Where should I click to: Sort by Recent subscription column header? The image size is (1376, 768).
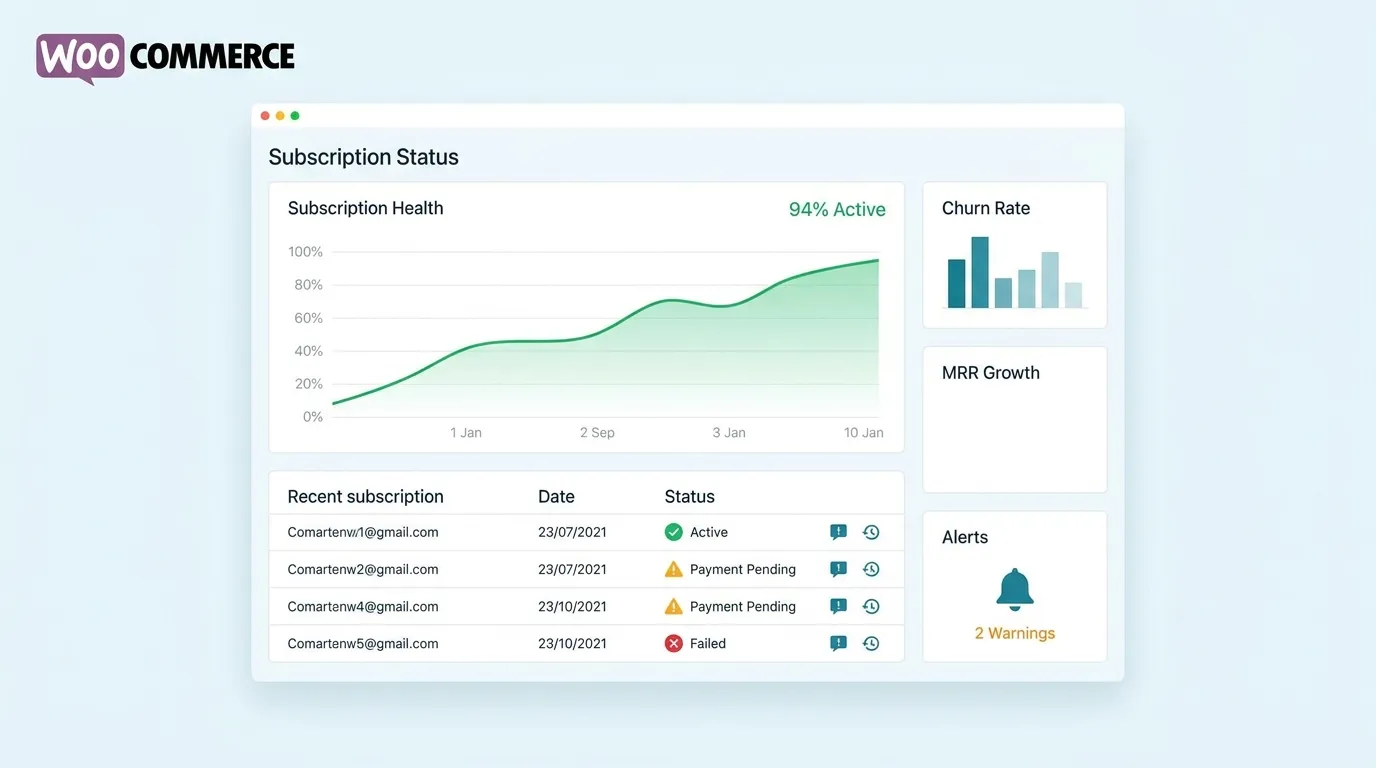pyautogui.click(x=366, y=497)
